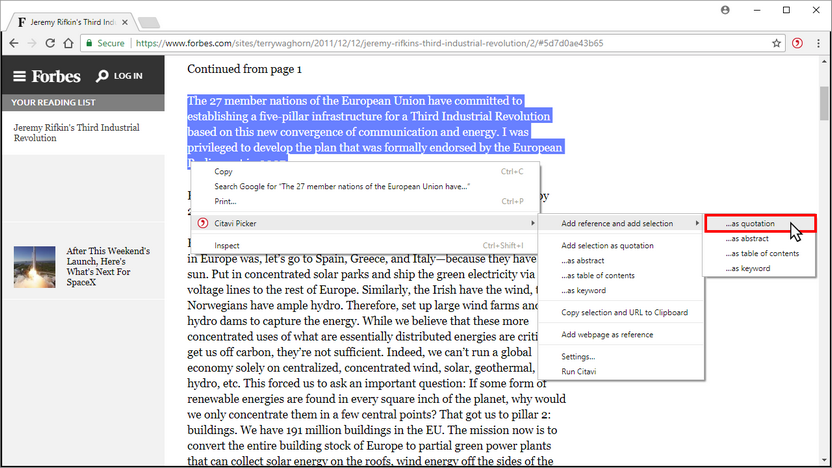The width and height of the screenshot is (832, 468).
Task: Expand the Citavi Picker context menu entry
Action: coord(365,223)
